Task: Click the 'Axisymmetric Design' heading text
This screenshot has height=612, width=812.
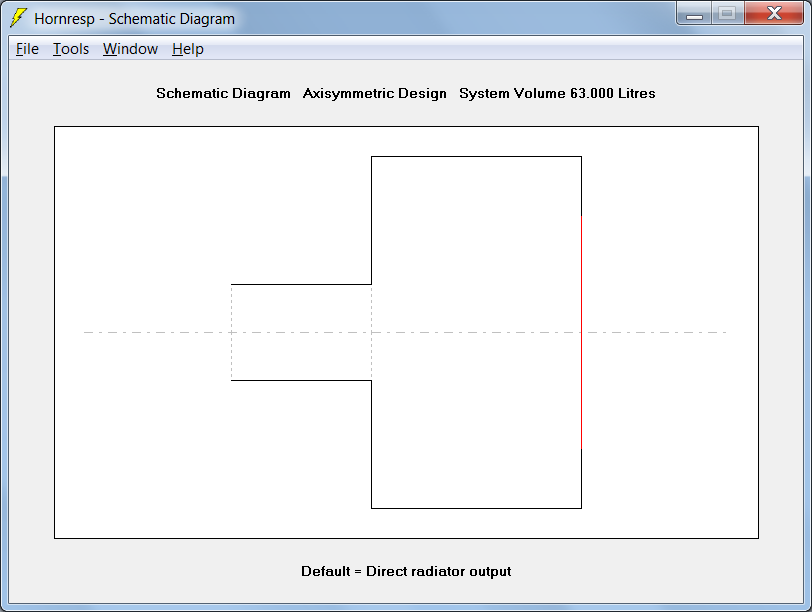Action: [374, 93]
